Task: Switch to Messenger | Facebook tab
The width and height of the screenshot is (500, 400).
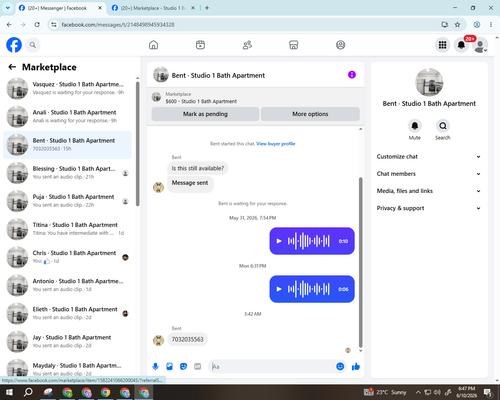Action: tap(60, 8)
